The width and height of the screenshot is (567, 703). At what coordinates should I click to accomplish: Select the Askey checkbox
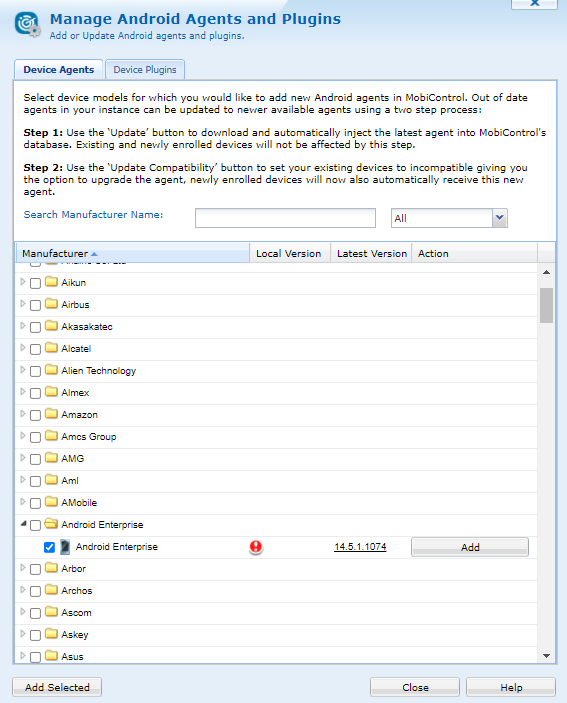point(35,635)
